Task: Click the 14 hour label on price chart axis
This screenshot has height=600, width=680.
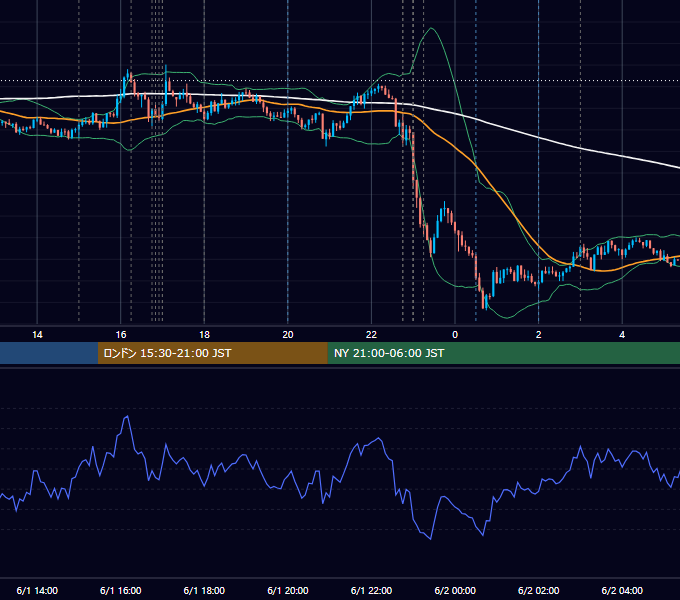Action: [37, 335]
